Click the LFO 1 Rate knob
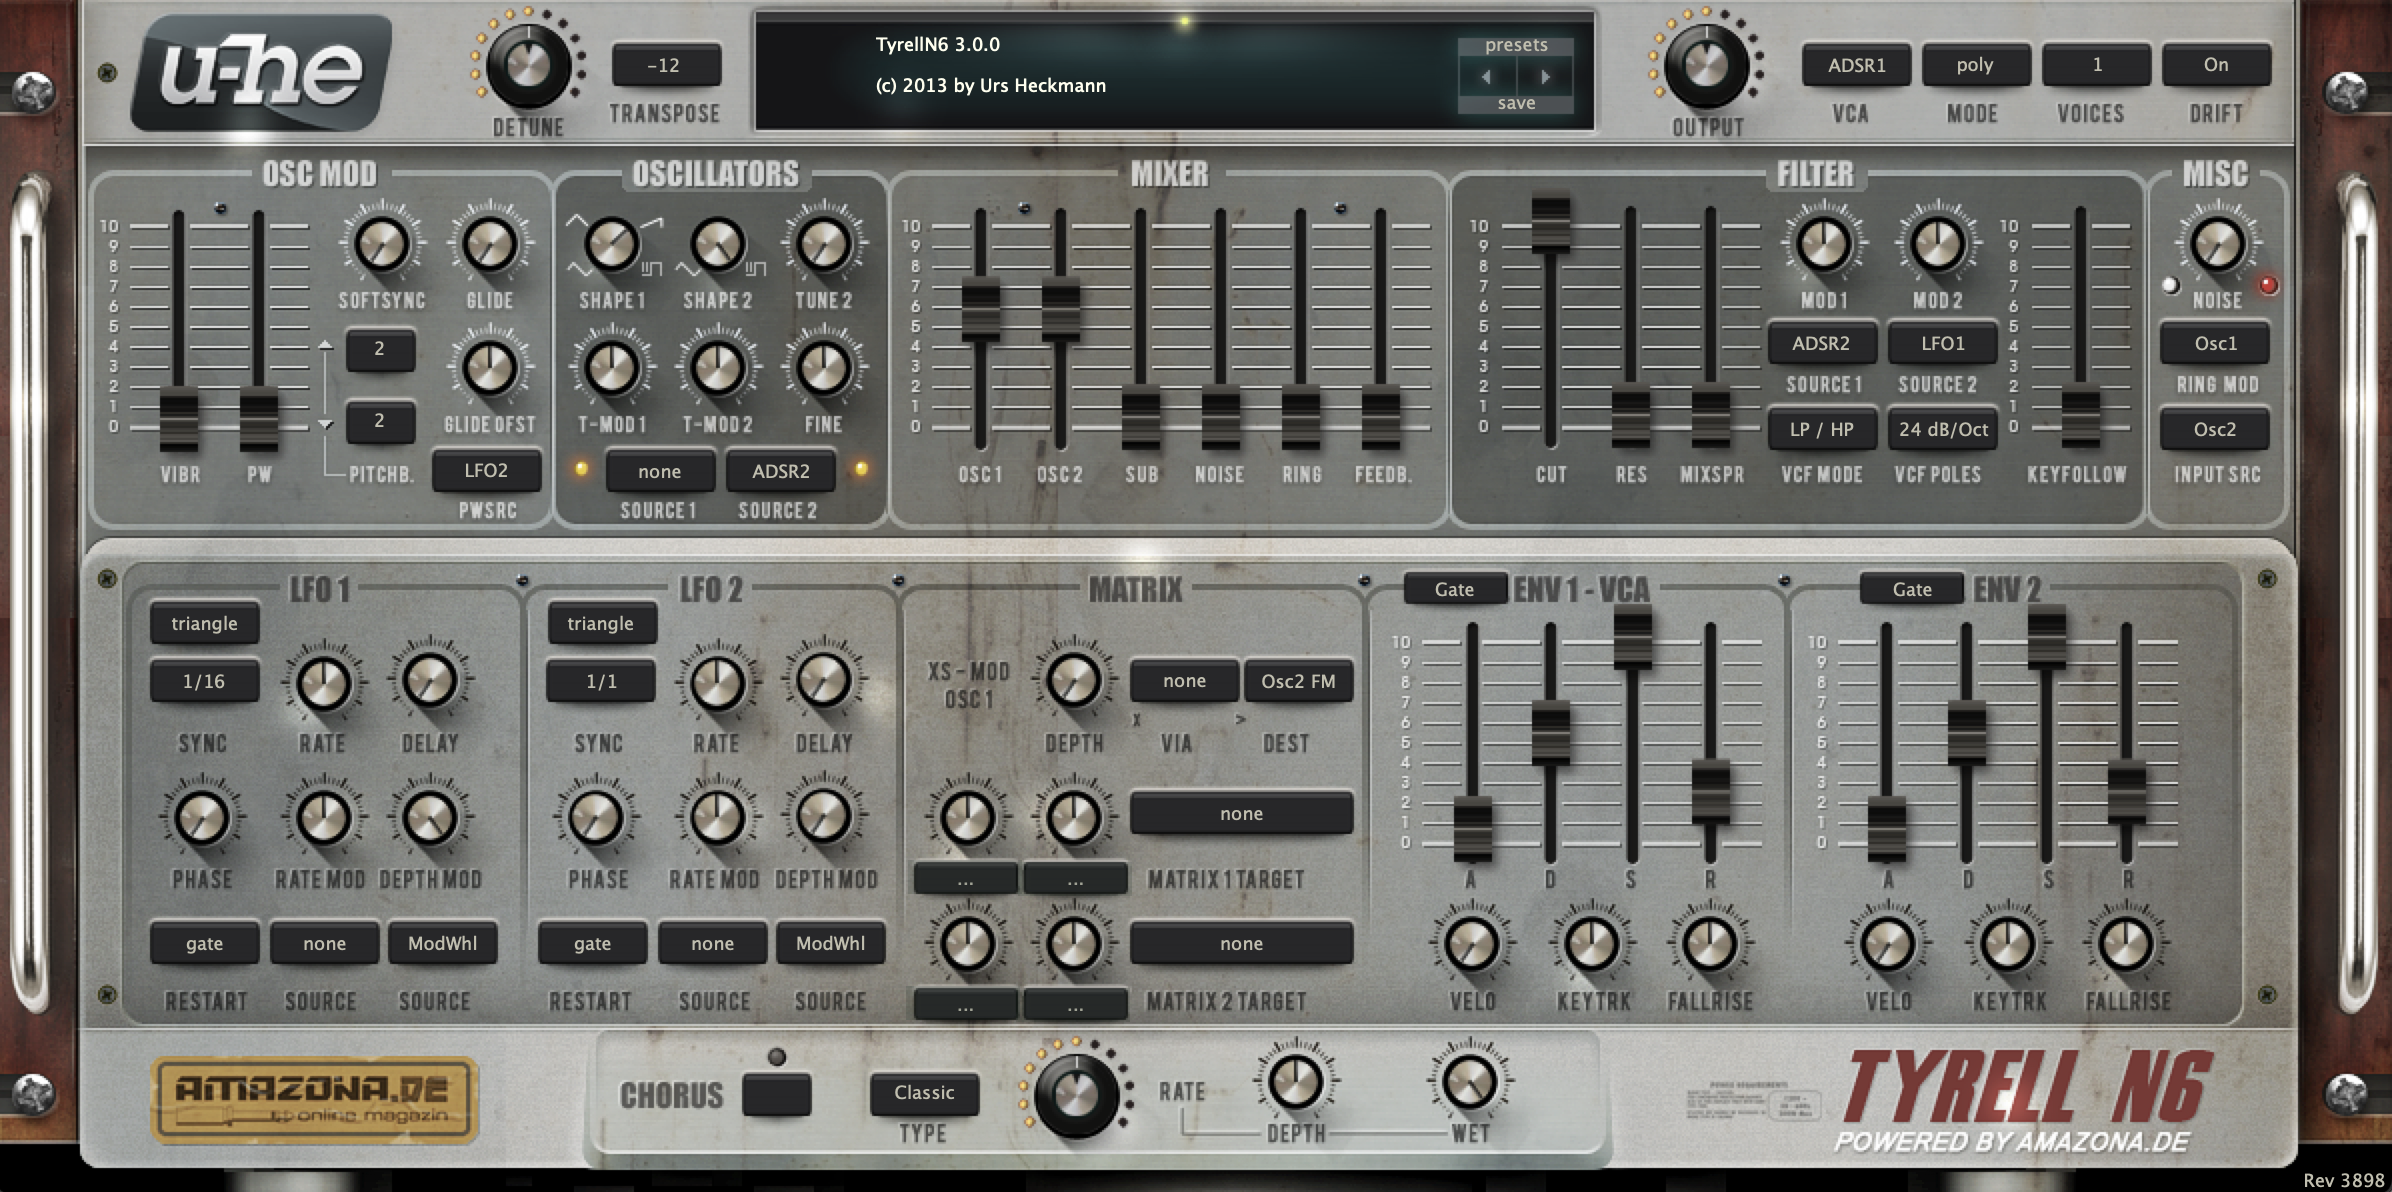The image size is (2392, 1192). 323,683
